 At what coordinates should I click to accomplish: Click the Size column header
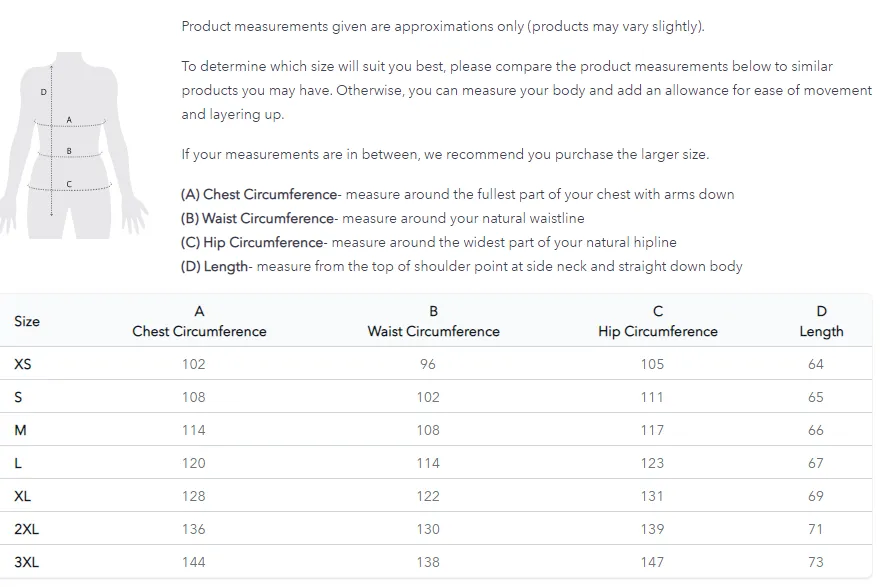click(27, 321)
